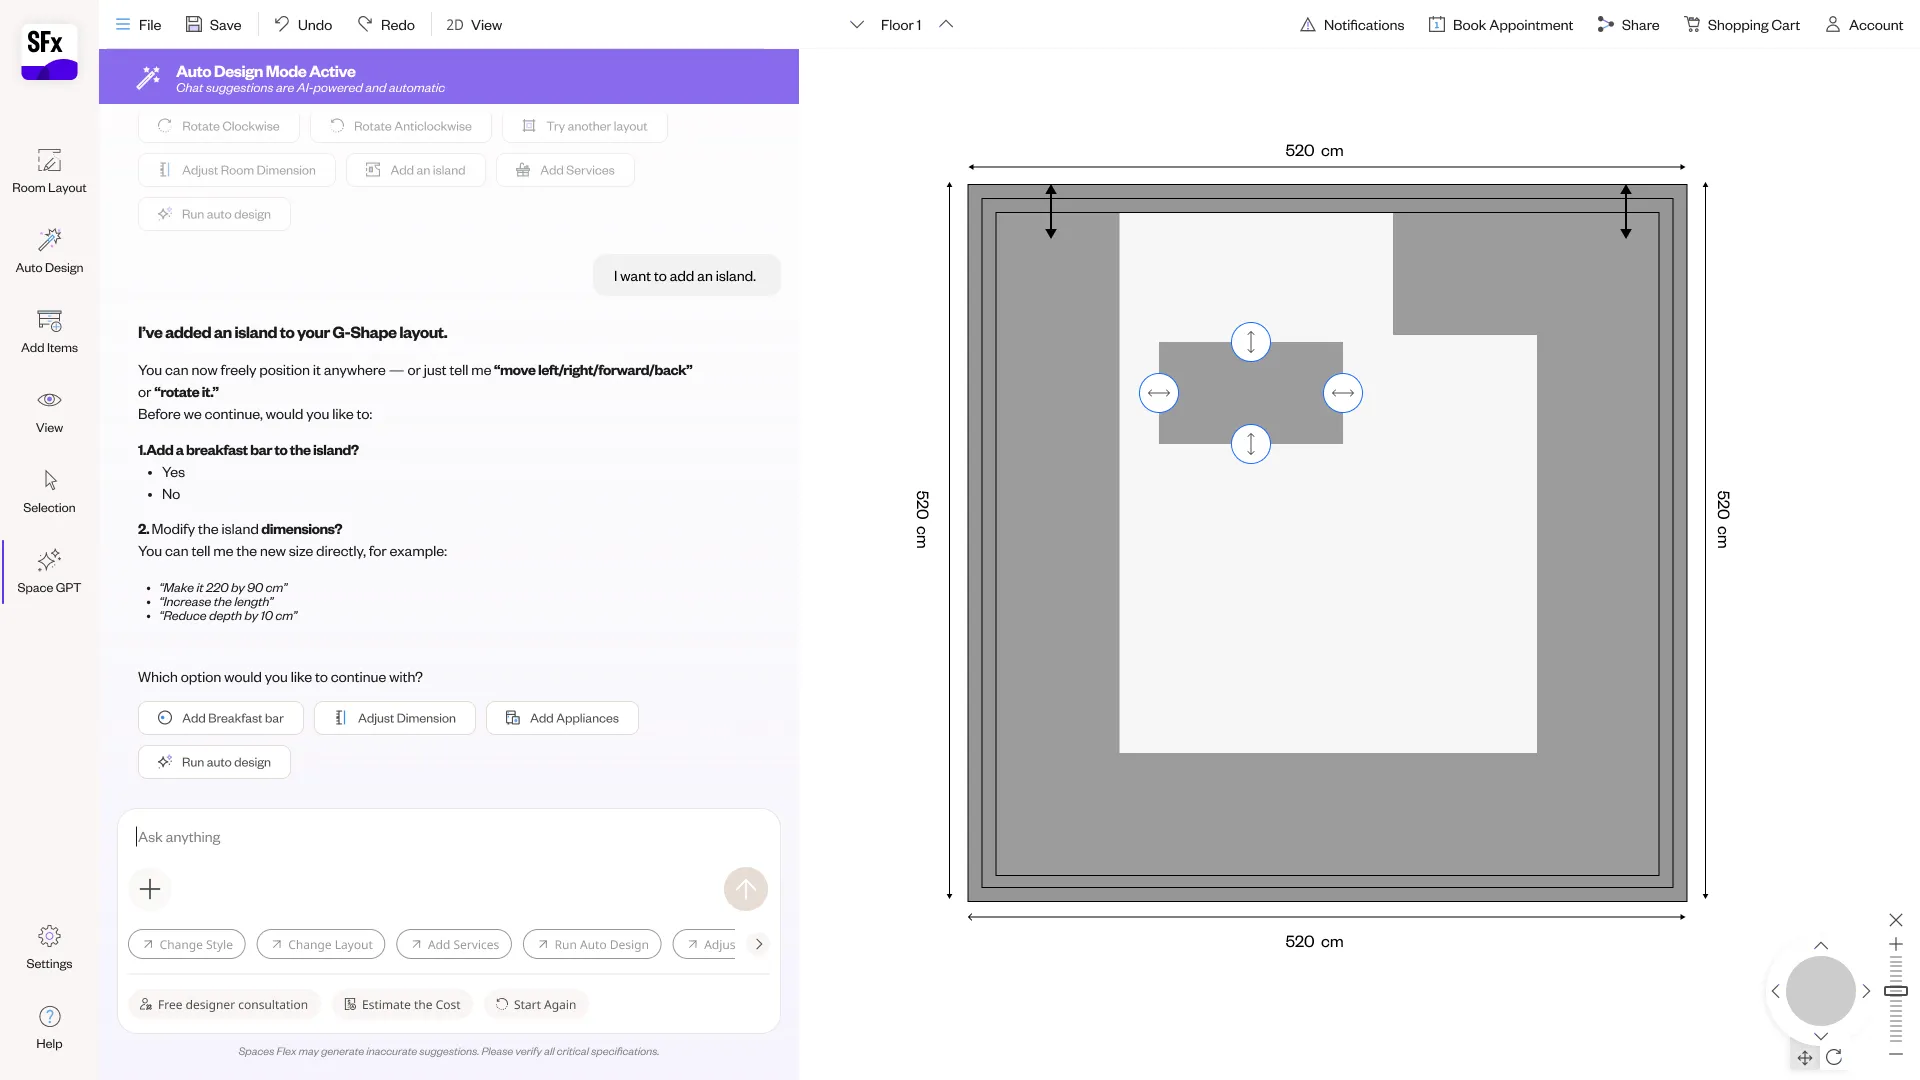1920x1080 pixels.
Task: Go to floor above with up chevron
Action: tap(946, 25)
